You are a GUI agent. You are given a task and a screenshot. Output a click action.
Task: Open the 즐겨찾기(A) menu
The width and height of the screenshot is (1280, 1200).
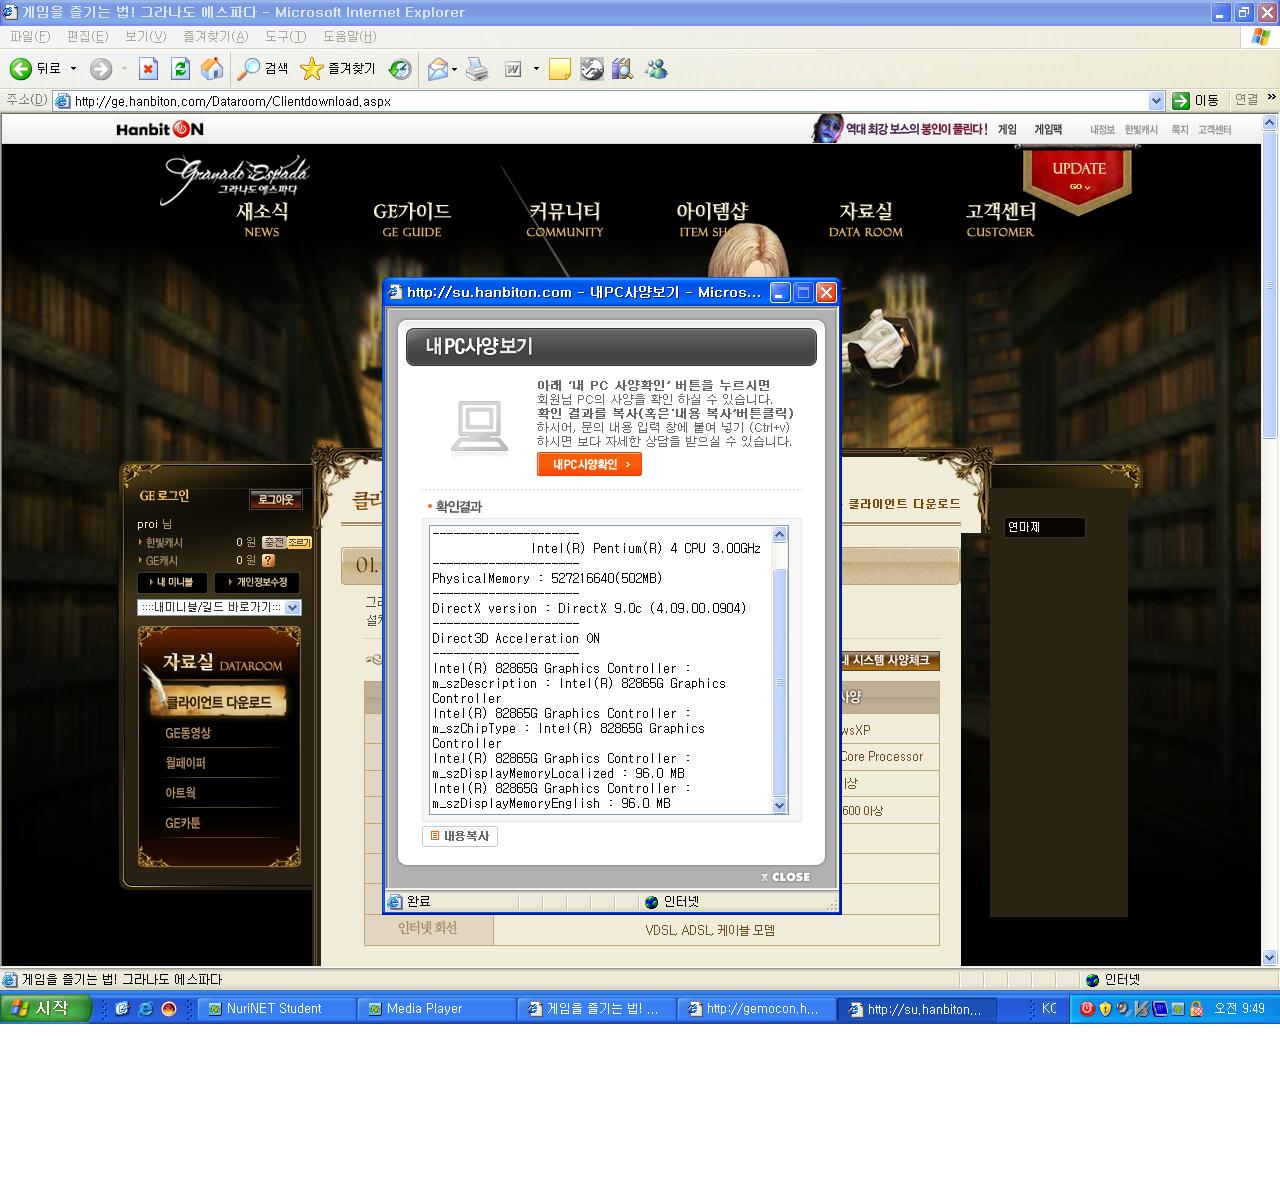coord(215,36)
